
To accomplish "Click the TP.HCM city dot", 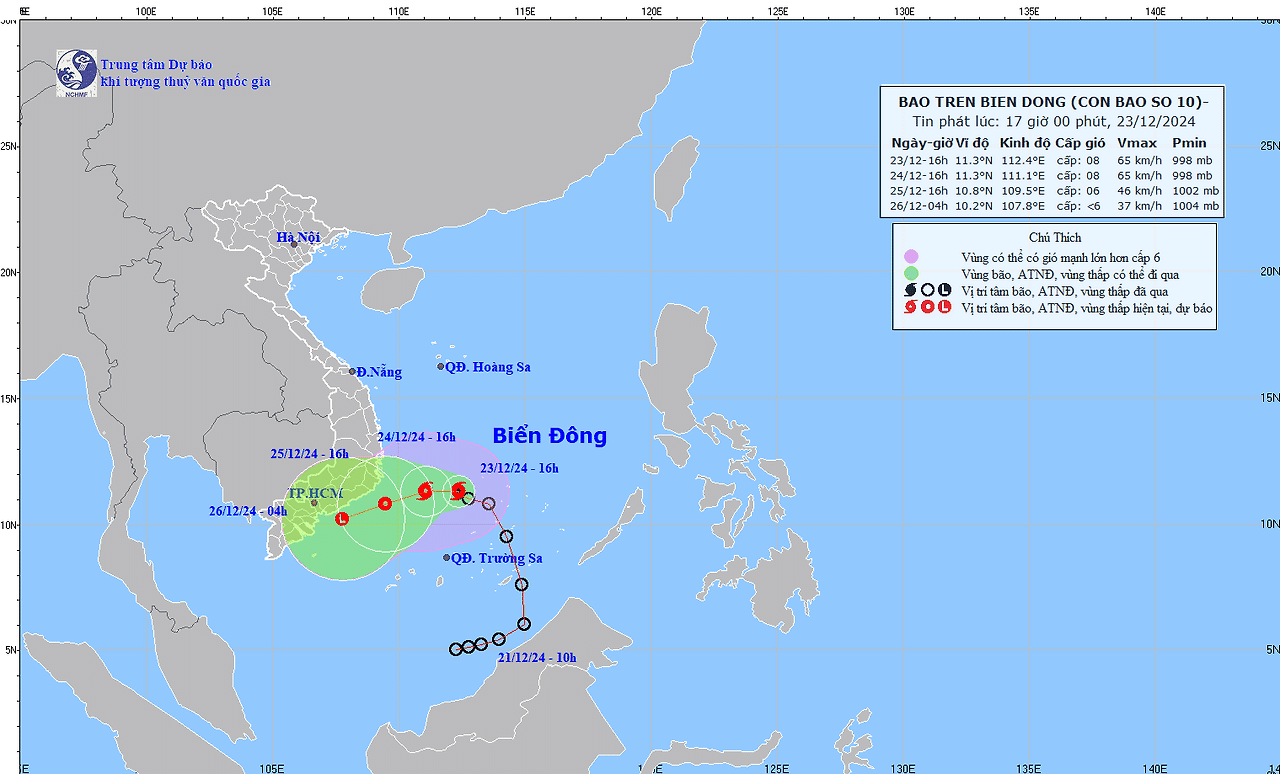I will tap(314, 503).
